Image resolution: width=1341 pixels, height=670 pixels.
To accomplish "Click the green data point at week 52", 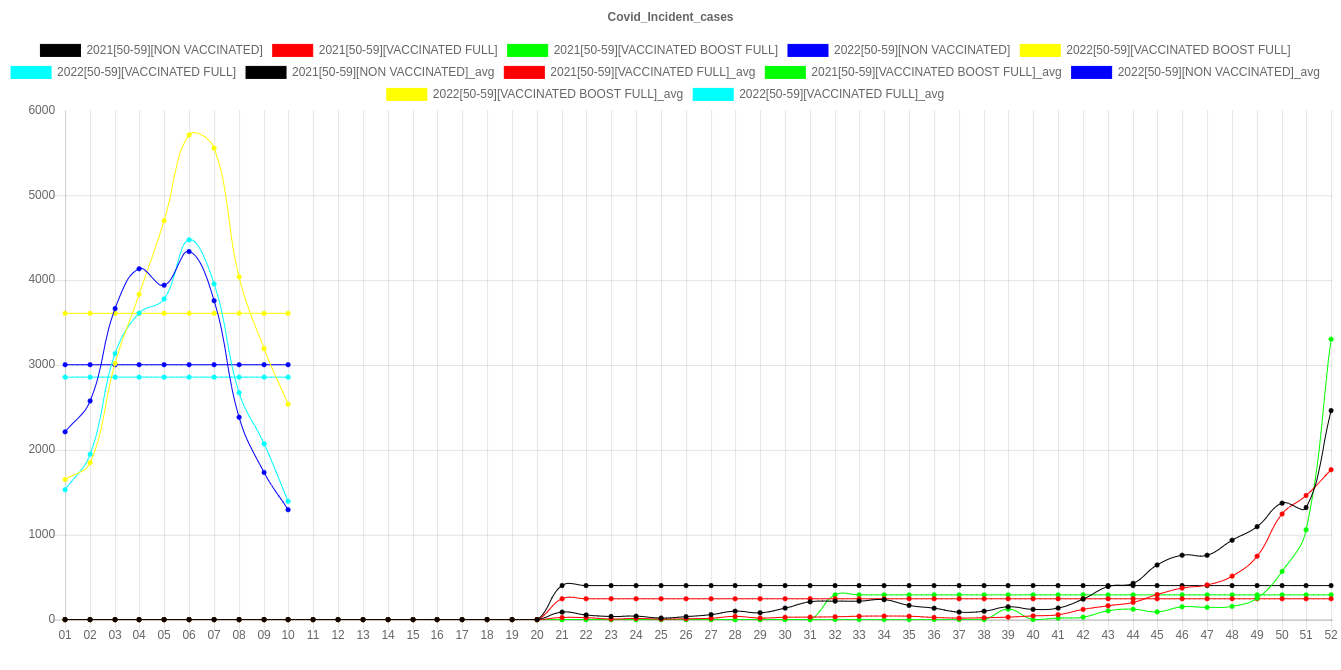I will (x=1331, y=340).
